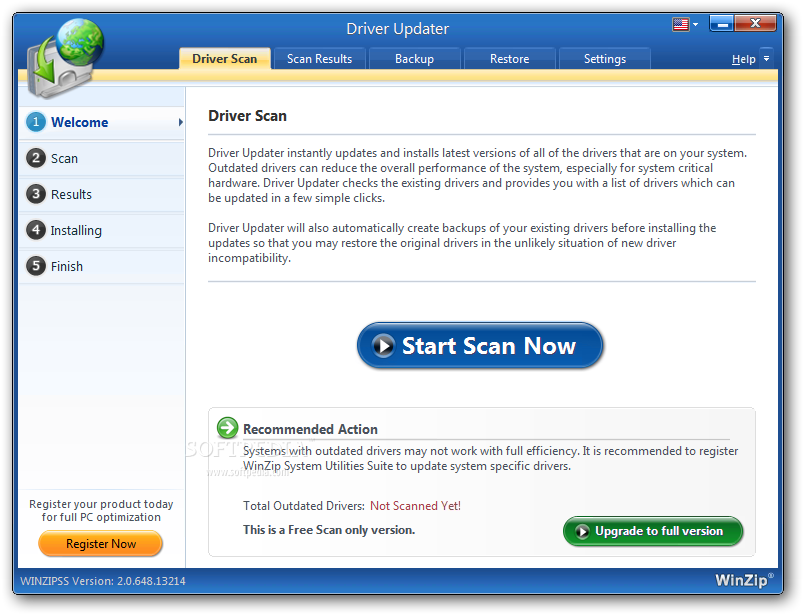Expand the Help menu dropdown arrow
The width and height of the screenshot is (804, 615).
766,58
